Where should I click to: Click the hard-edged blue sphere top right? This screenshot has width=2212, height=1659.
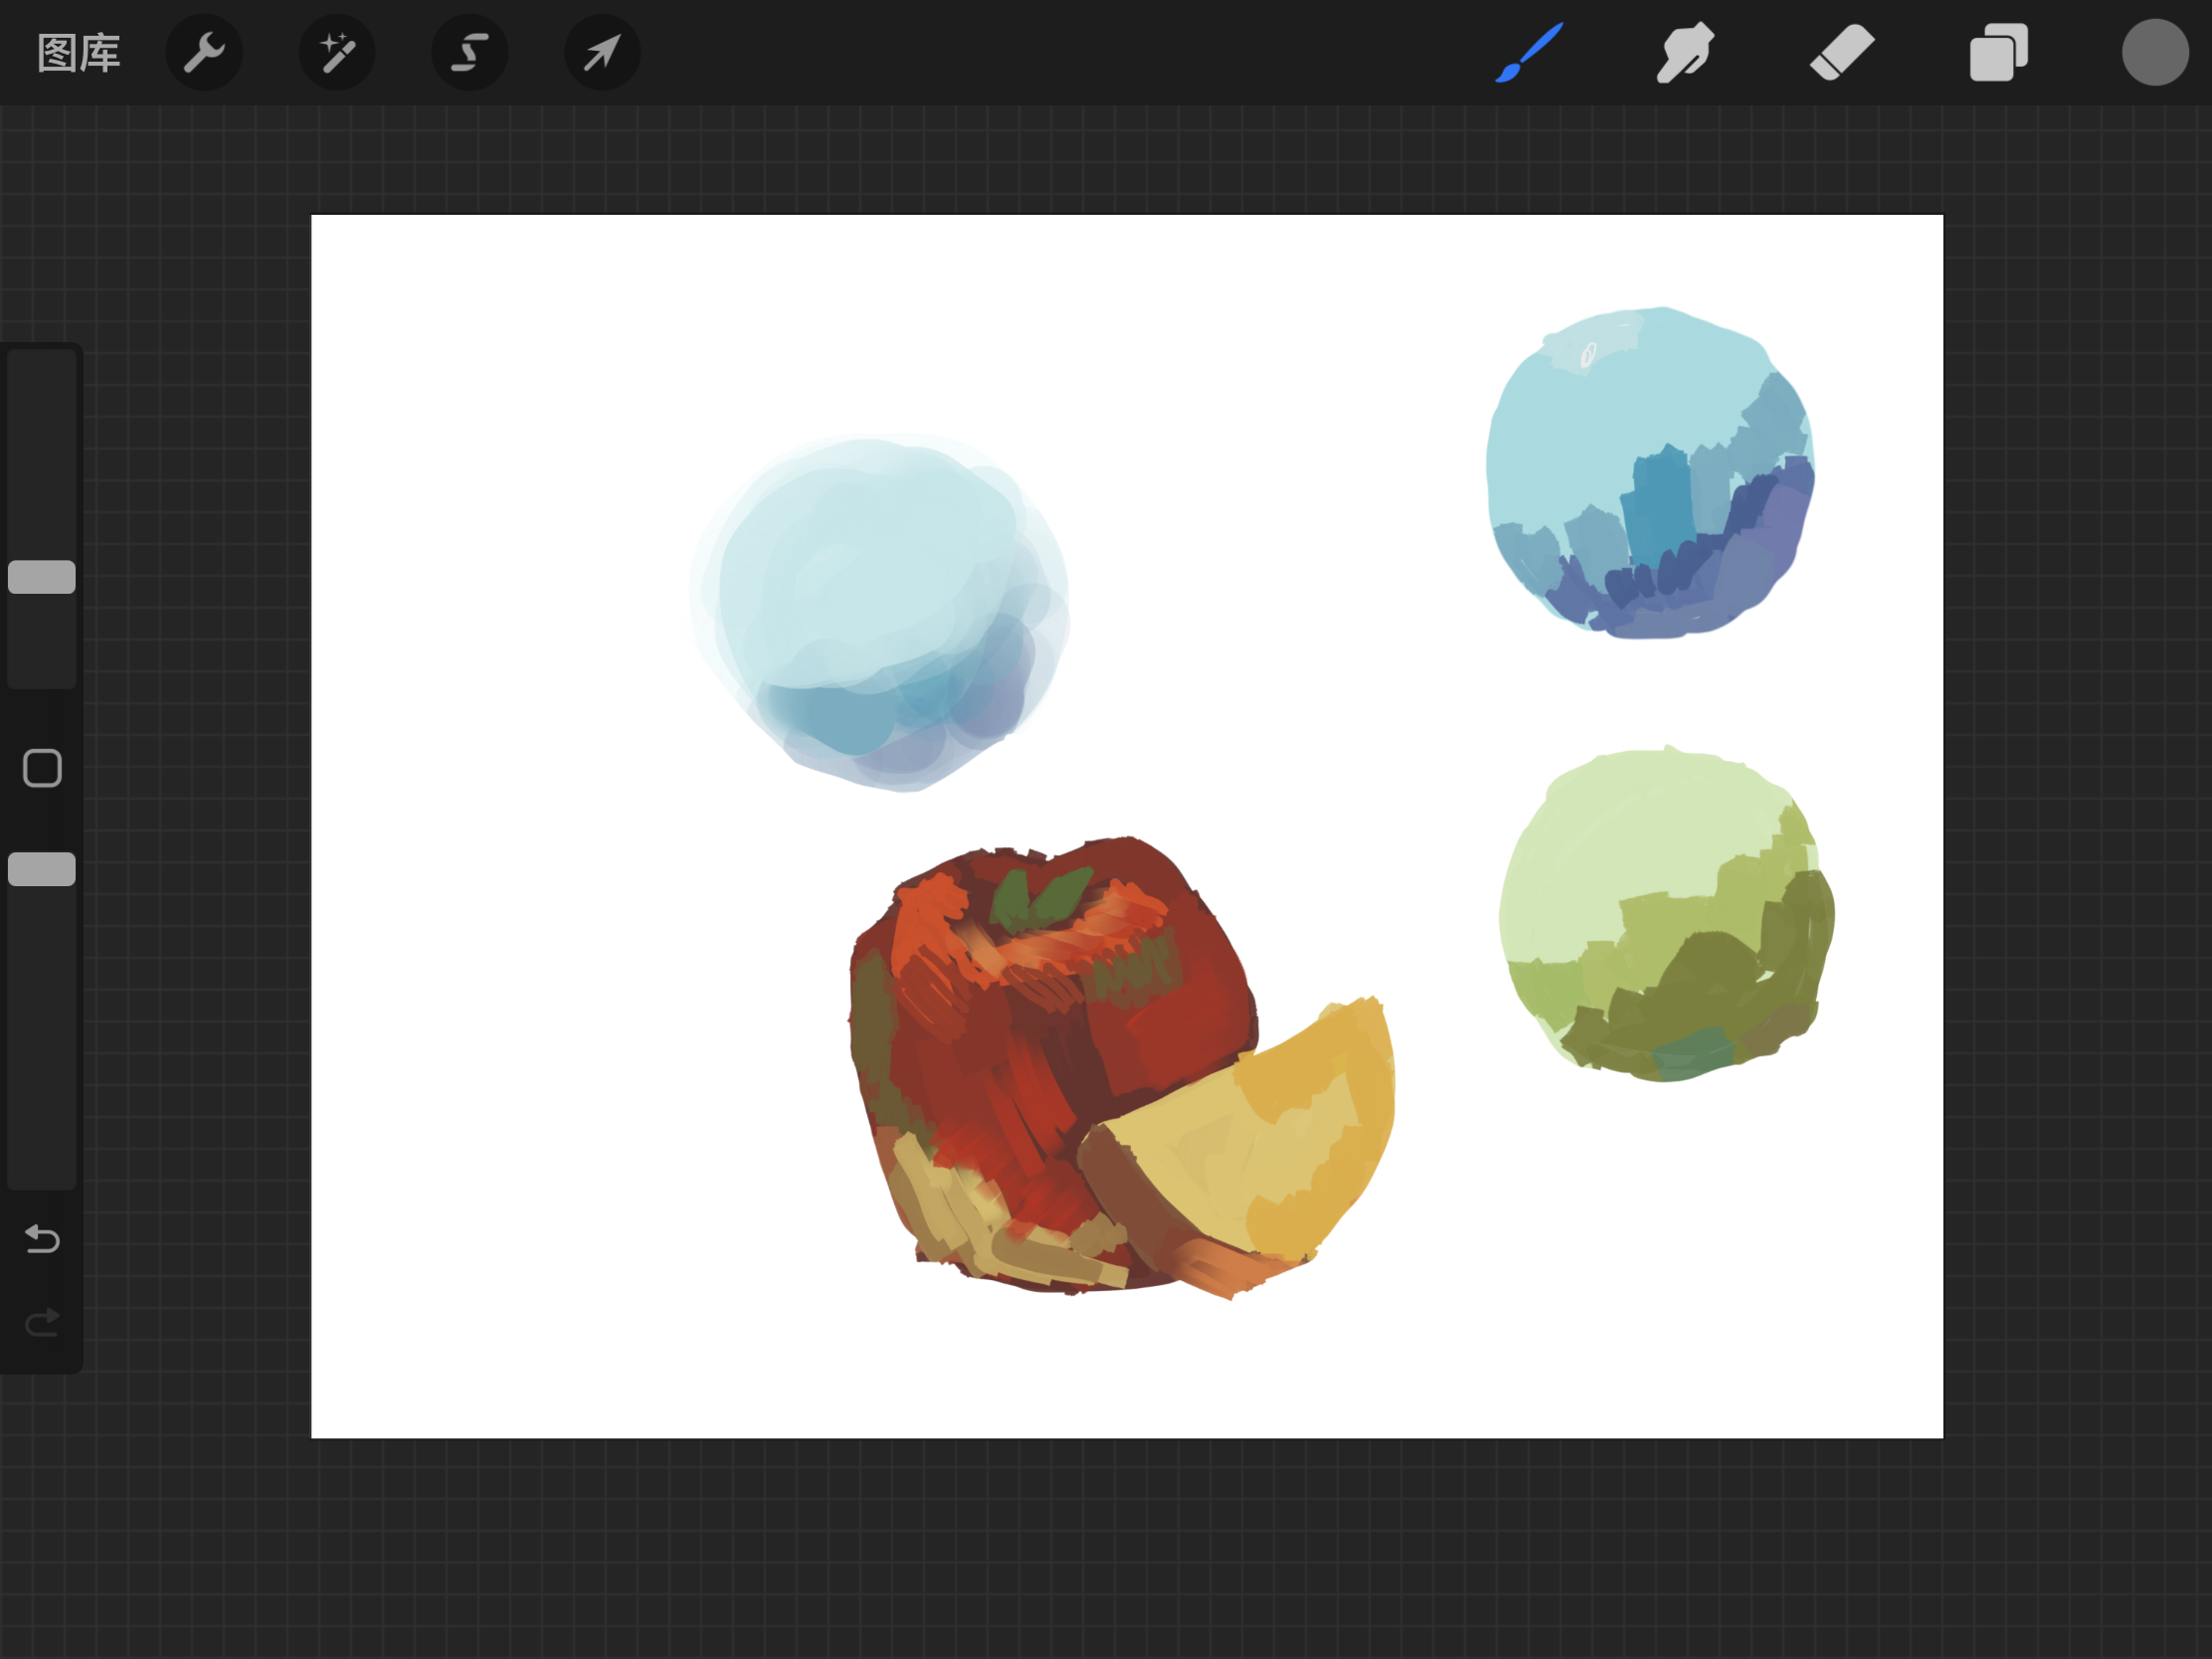click(x=1650, y=470)
